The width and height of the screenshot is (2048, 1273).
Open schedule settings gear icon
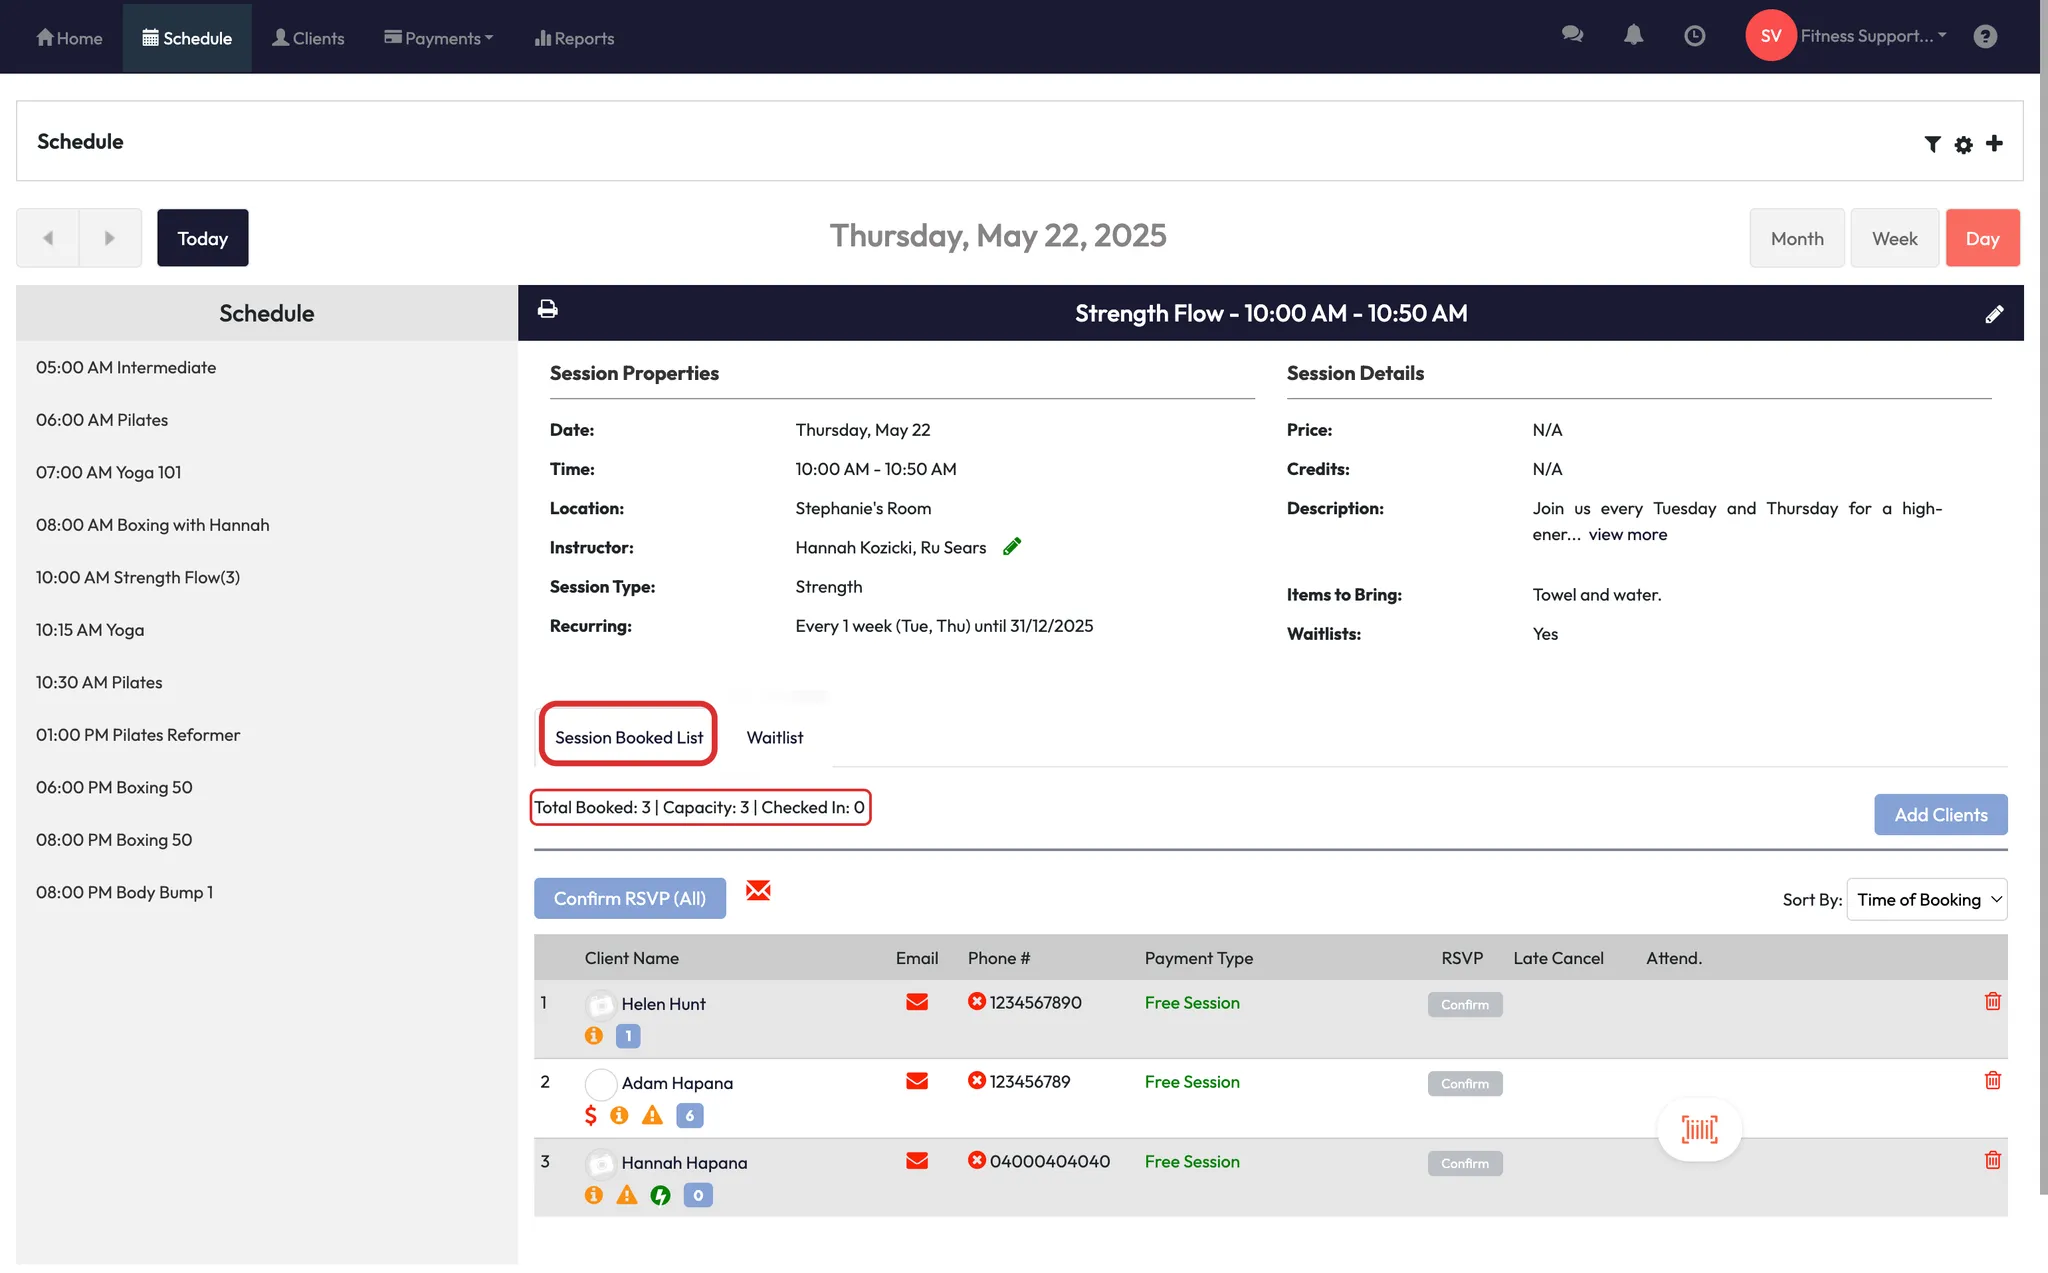1963,145
